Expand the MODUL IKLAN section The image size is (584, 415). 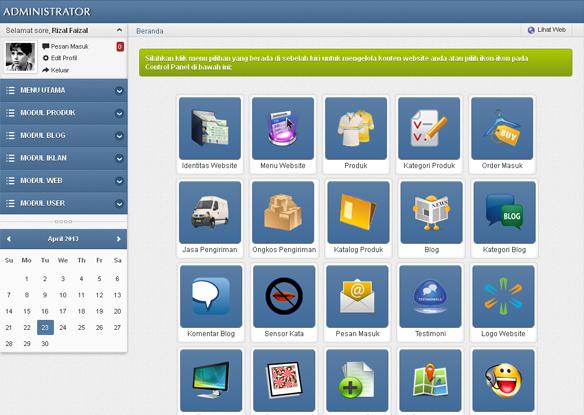pos(64,158)
